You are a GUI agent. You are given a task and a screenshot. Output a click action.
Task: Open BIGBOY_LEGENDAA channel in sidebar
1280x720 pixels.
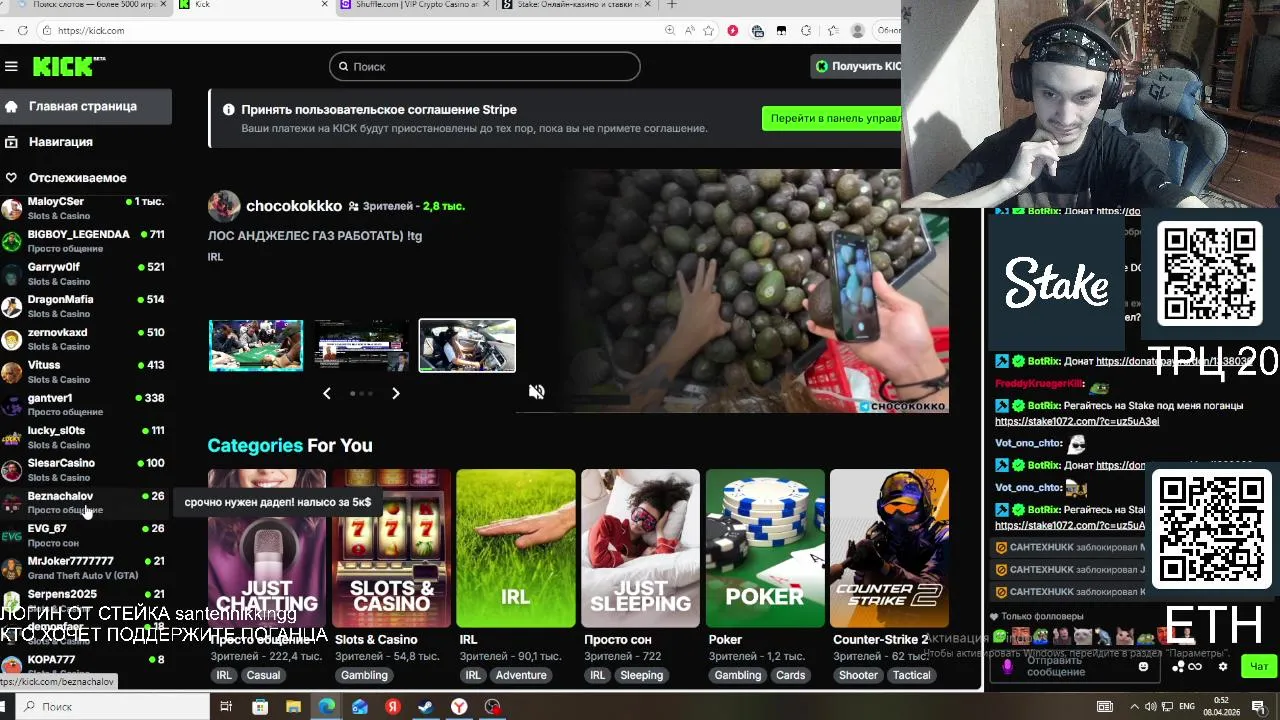point(85,241)
